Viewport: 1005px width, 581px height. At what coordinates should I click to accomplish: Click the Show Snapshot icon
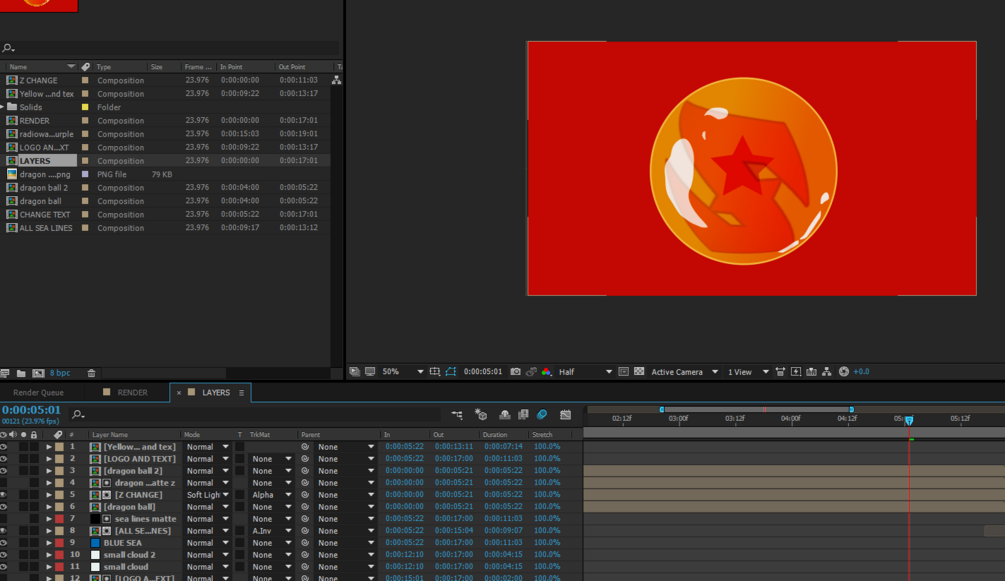click(531, 372)
